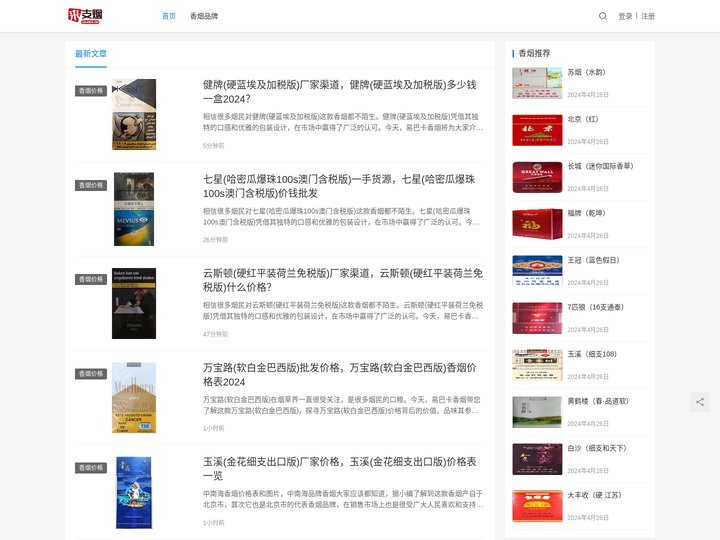This screenshot has height=540, width=720.
Task: Open sidebar item 白沙（细支和天下）
Action: pos(597,448)
